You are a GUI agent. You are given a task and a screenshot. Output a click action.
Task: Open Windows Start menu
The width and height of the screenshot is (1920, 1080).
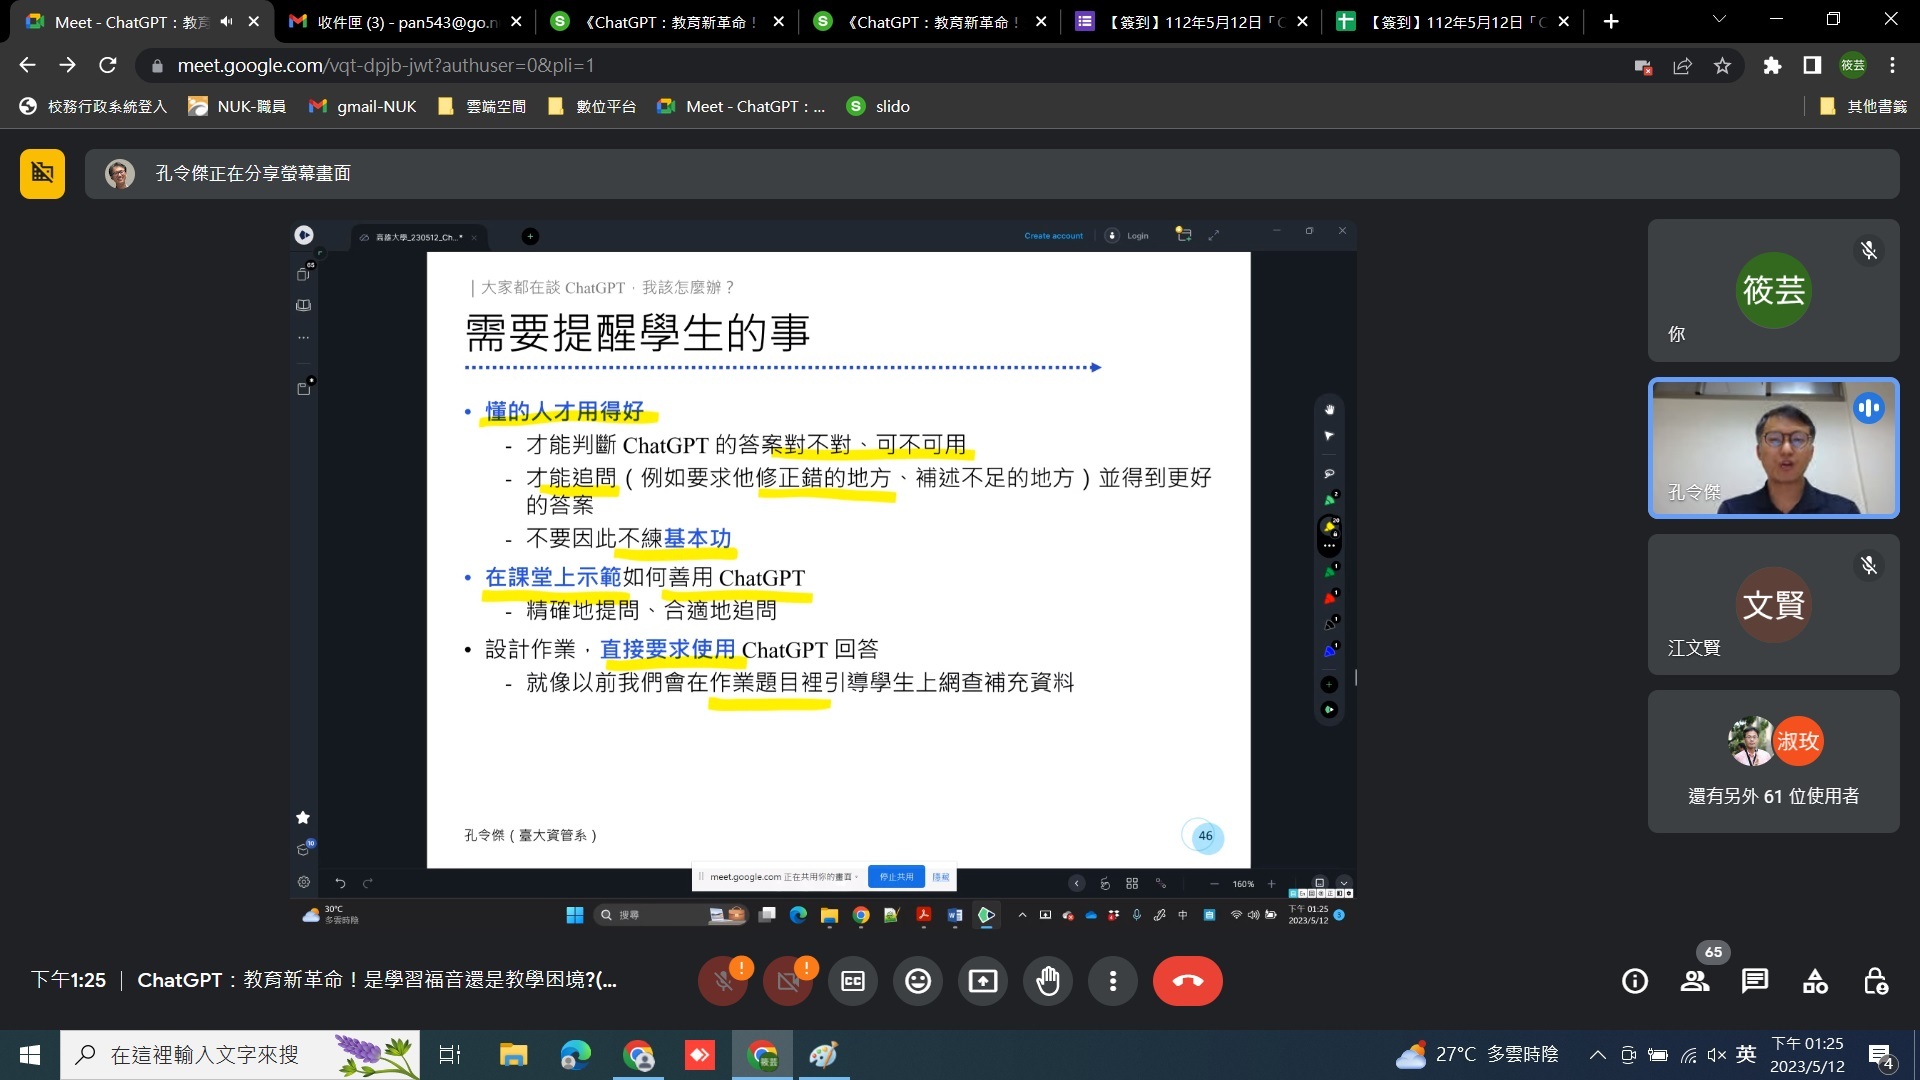(30, 1055)
